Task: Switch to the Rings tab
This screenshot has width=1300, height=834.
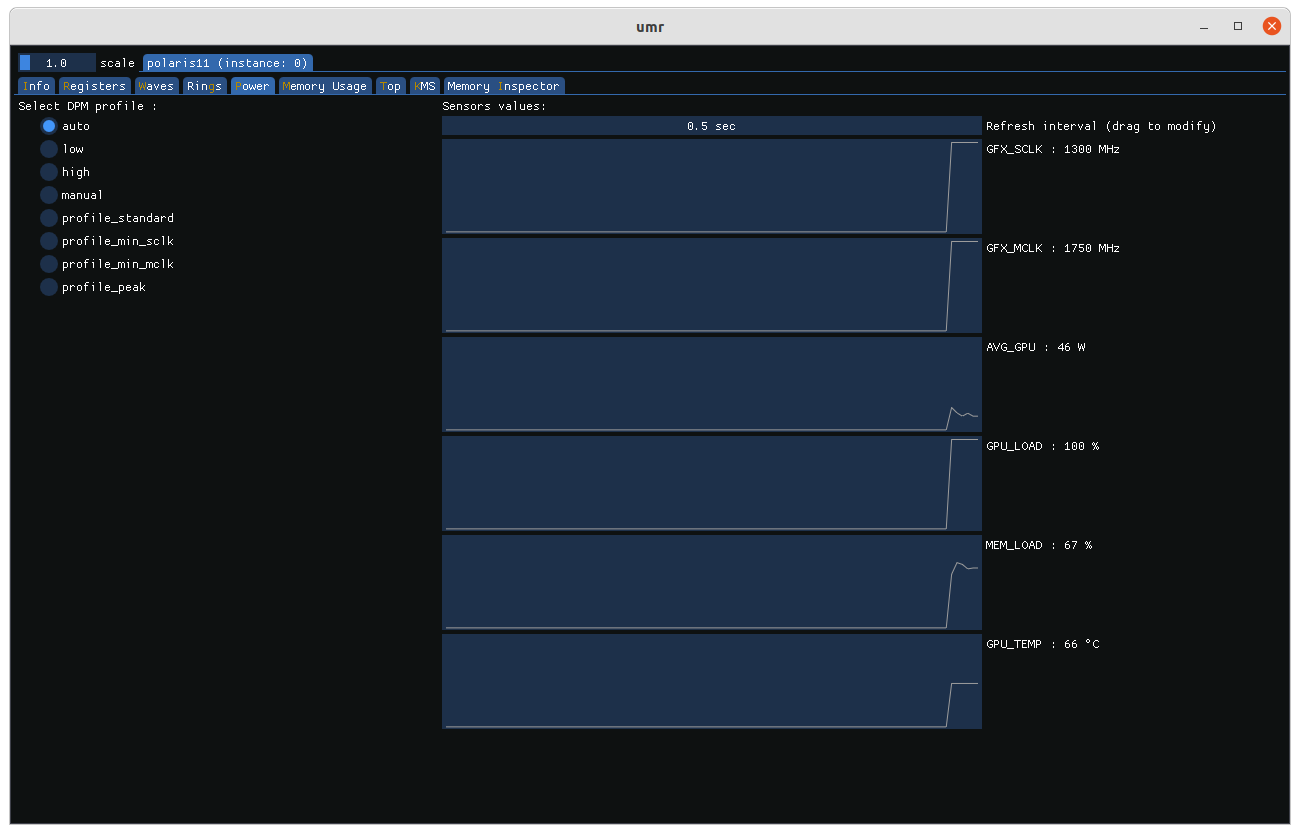Action: tap(205, 86)
